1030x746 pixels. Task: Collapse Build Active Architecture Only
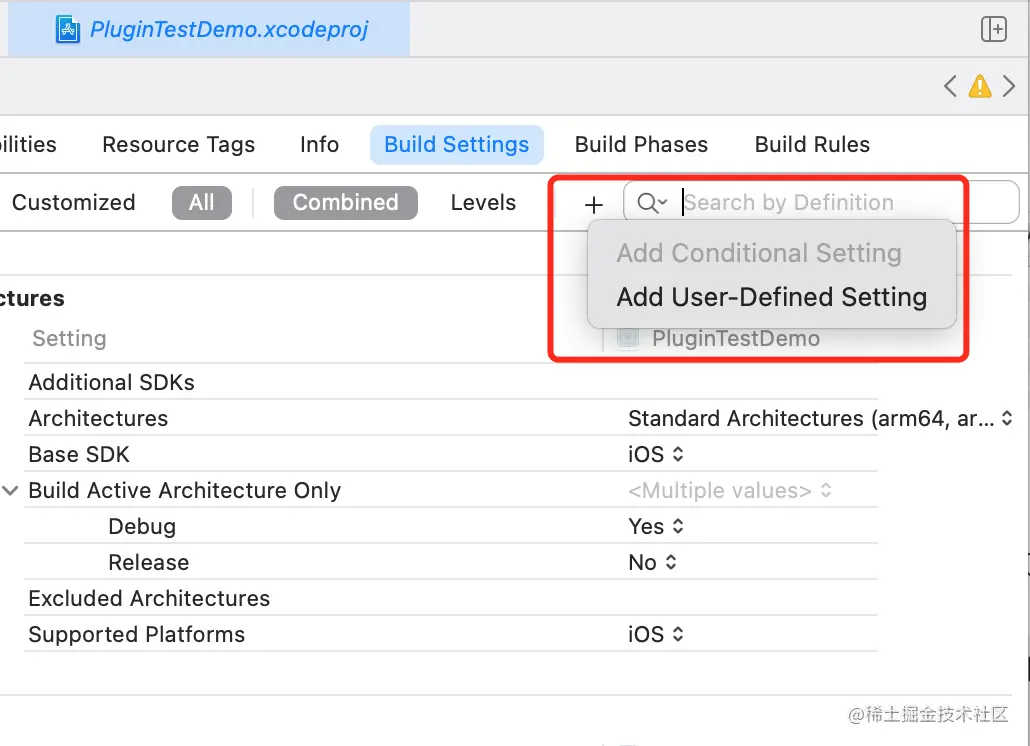pyautogui.click(x=10, y=491)
